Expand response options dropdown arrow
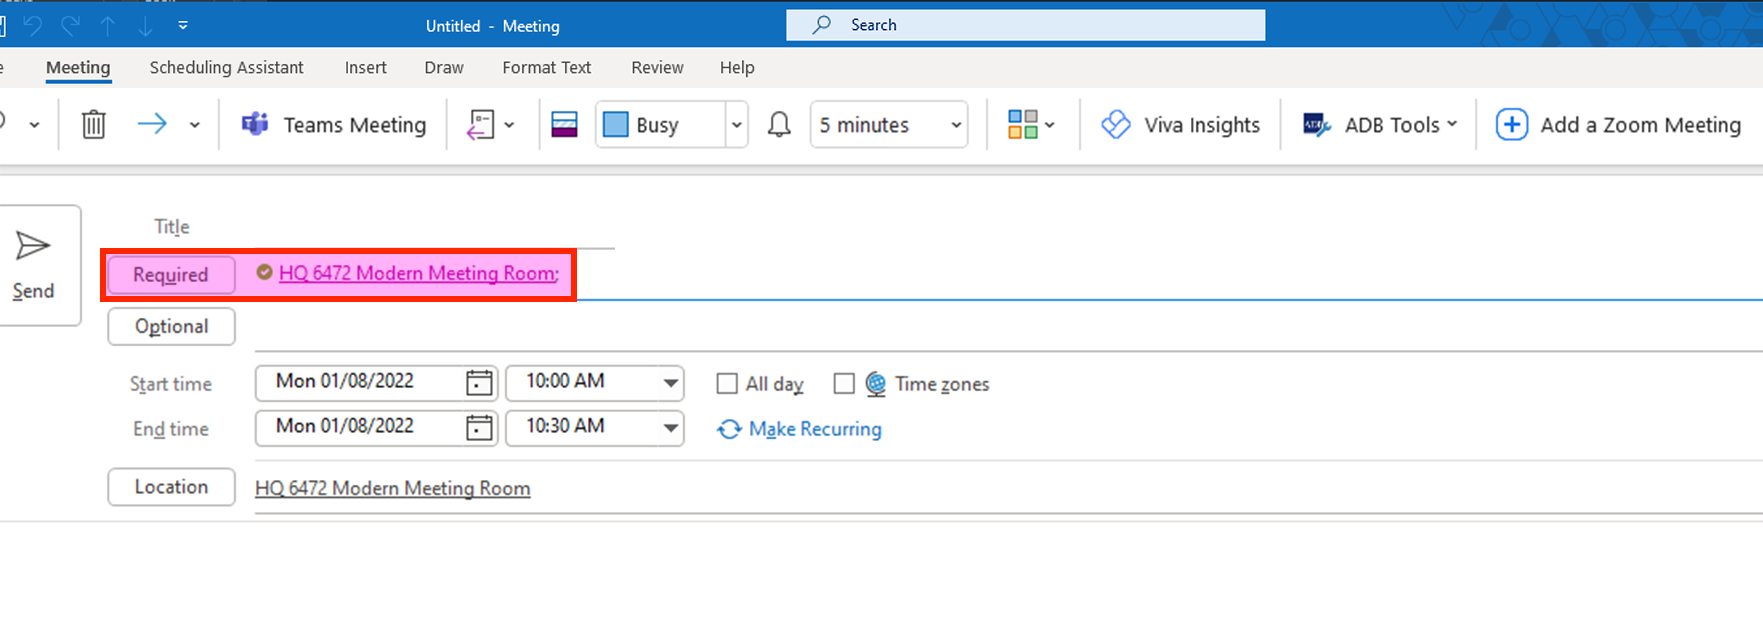 coord(509,125)
